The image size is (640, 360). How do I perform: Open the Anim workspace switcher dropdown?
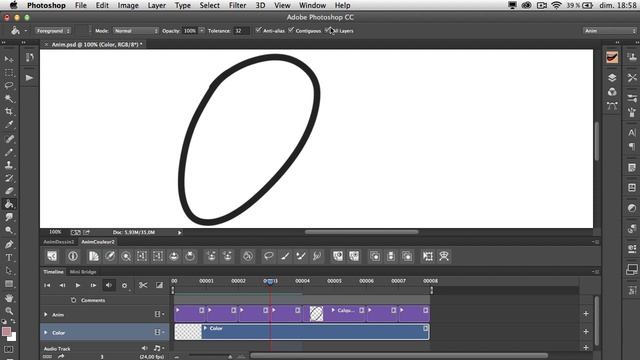[x=609, y=31]
